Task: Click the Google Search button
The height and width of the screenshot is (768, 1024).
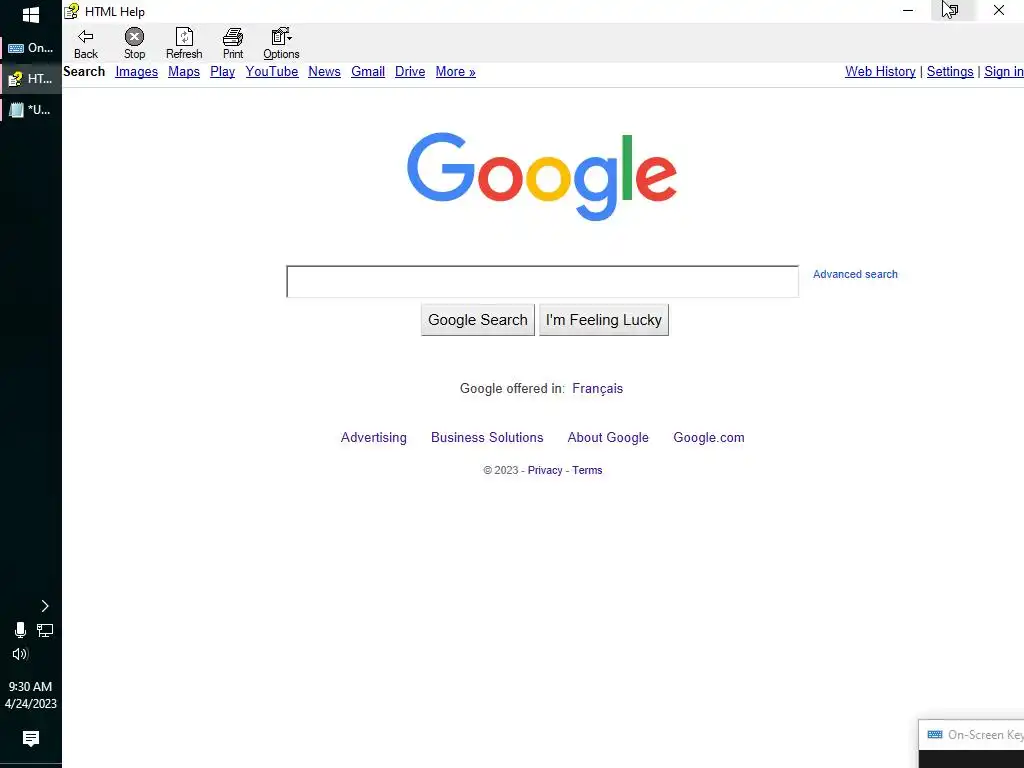Action: coord(477,320)
